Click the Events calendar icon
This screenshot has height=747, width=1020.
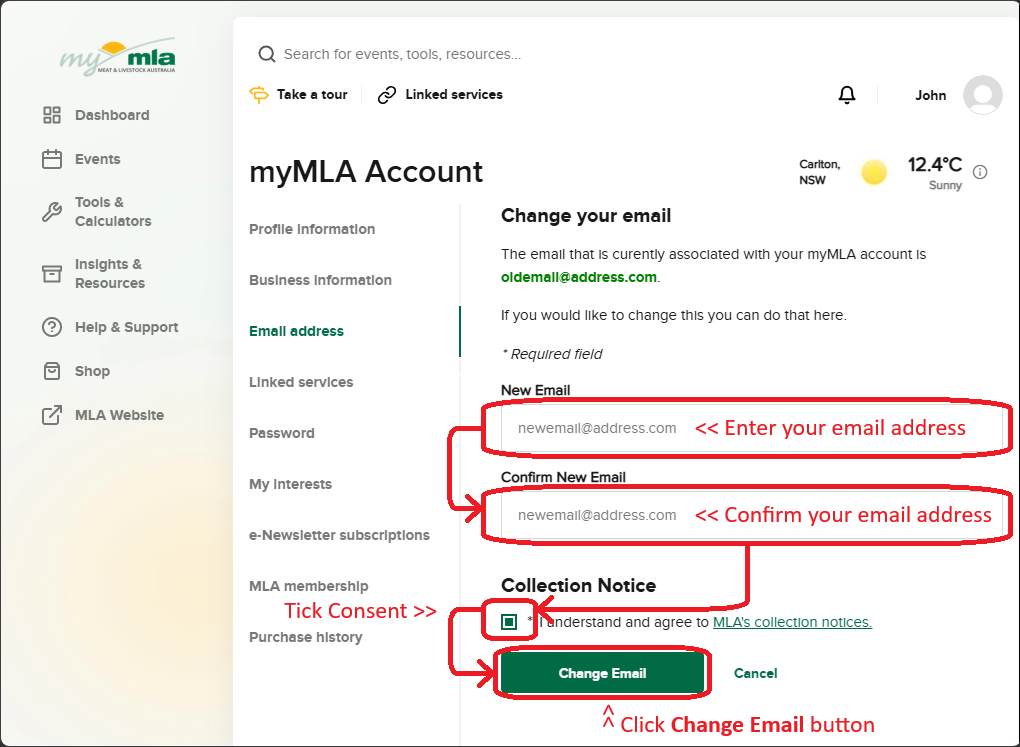click(51, 159)
